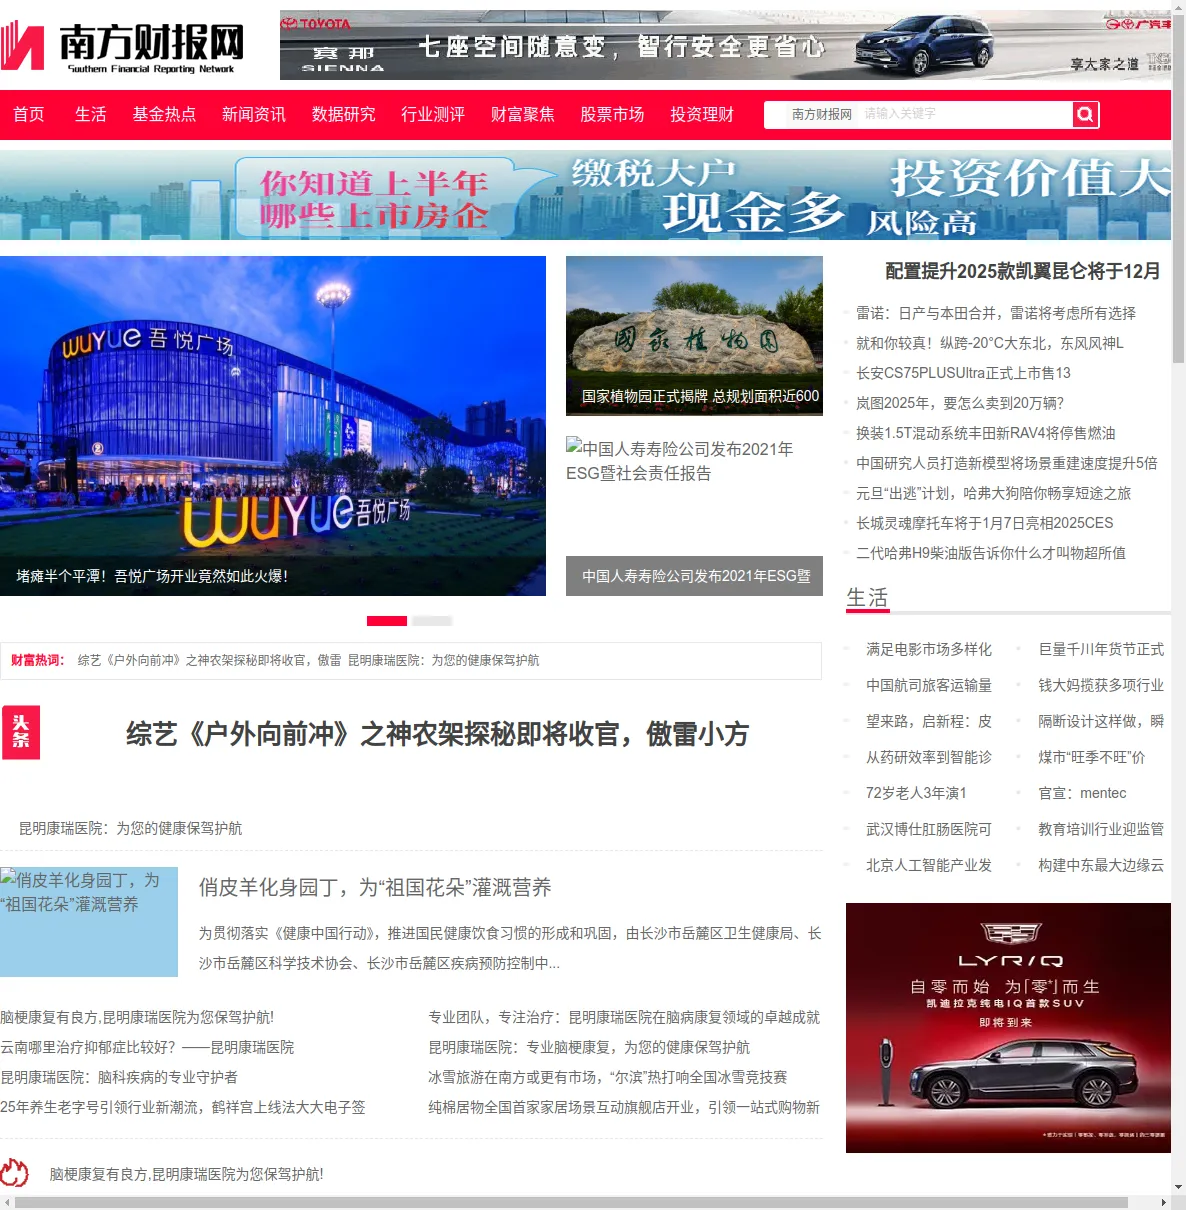Screen dimensions: 1186x1210
Task: Open 财富聚焦 in the navigation
Action: 522,115
